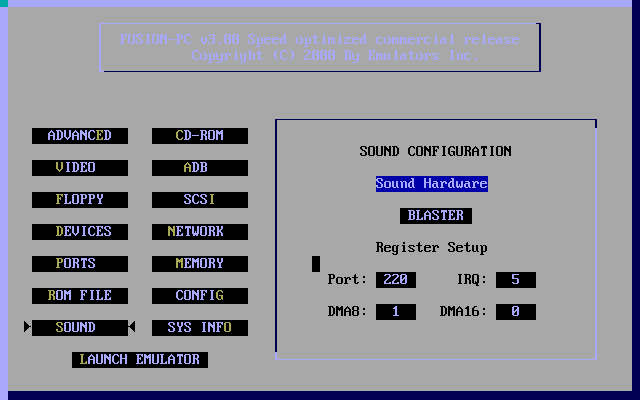Click the IRQ value field
Image resolution: width=640 pixels, height=400 pixels.
515,280
